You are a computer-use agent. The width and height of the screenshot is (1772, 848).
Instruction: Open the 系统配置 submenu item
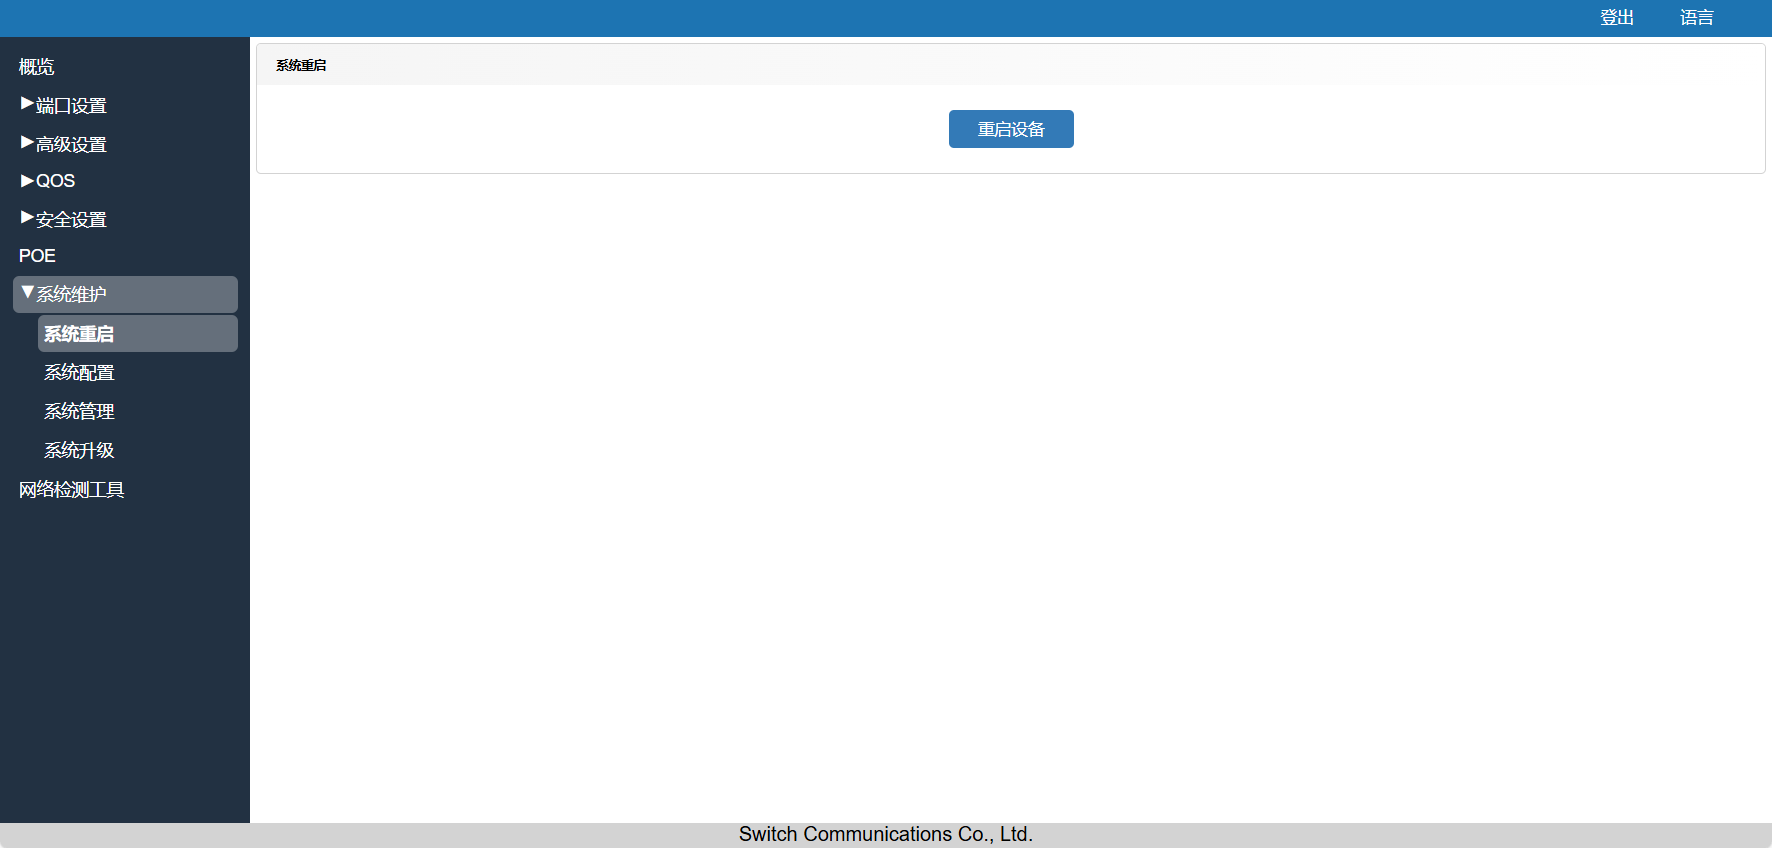(79, 373)
